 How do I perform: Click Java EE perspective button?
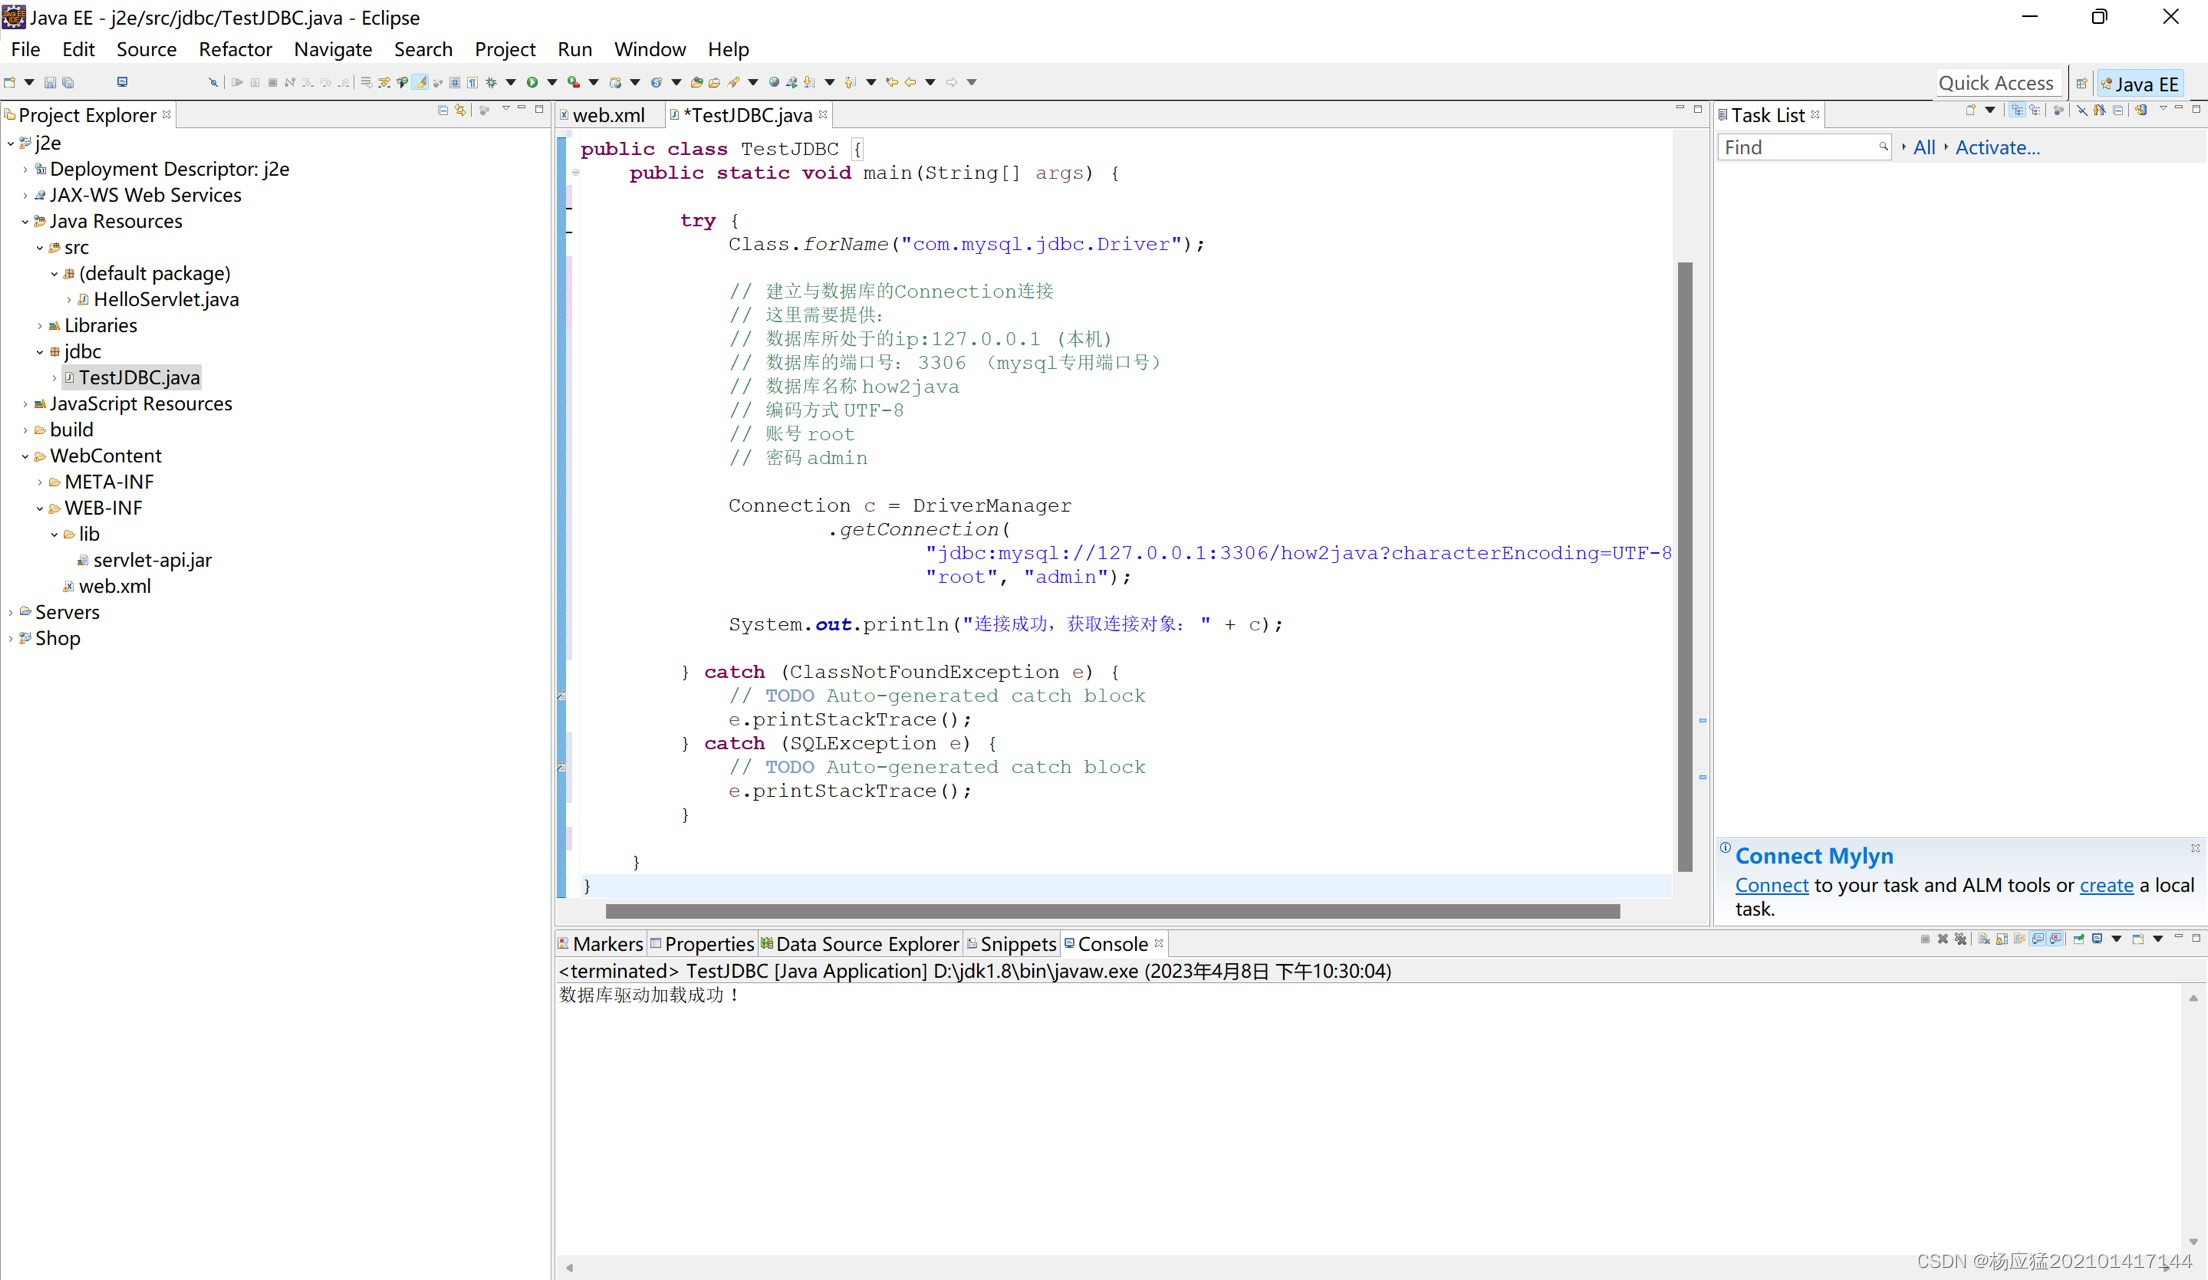coord(2139,84)
